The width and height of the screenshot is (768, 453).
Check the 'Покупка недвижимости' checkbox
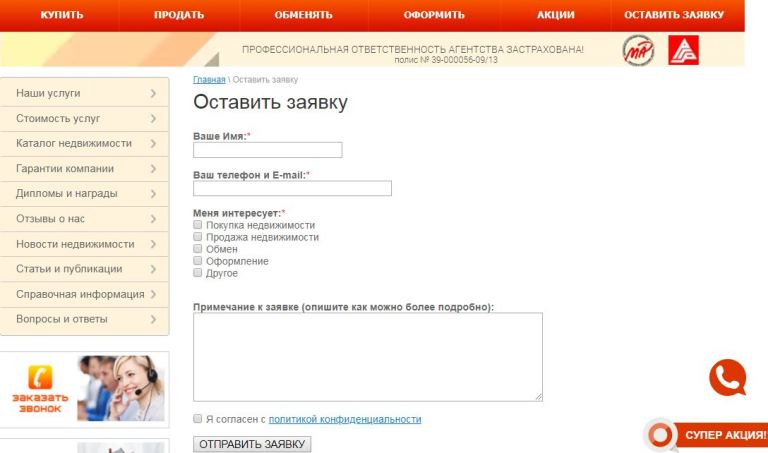pyautogui.click(x=197, y=225)
